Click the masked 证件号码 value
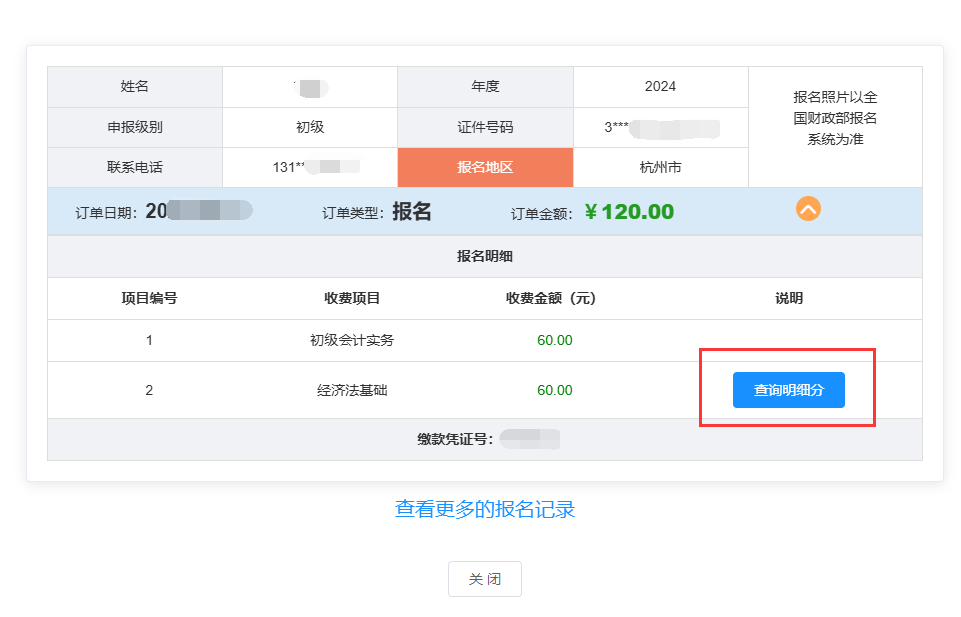The height and width of the screenshot is (617, 961). [x=660, y=127]
